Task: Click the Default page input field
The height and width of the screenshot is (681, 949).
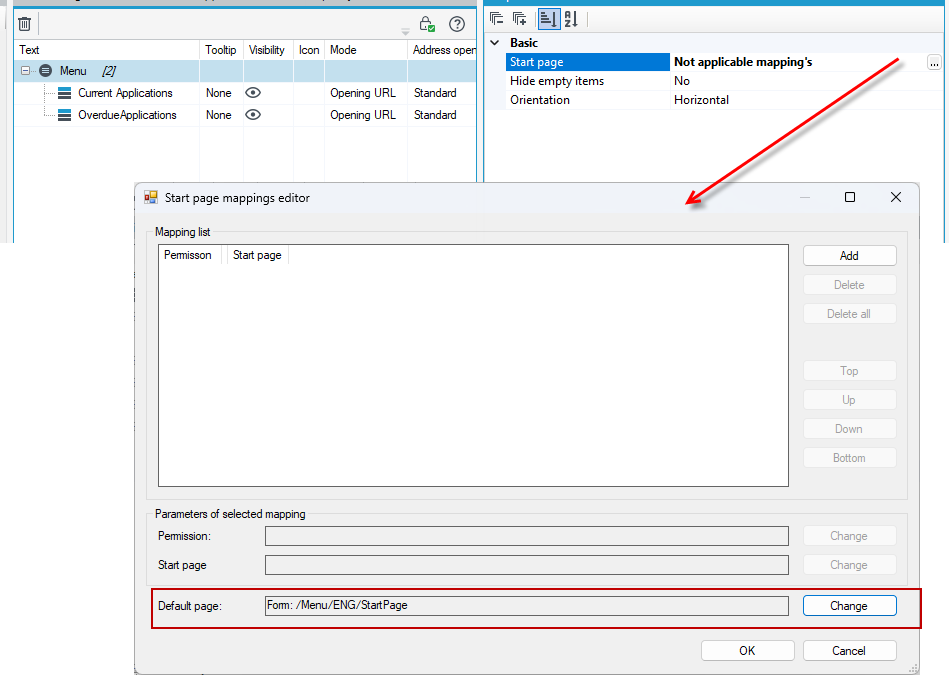Action: pos(527,605)
